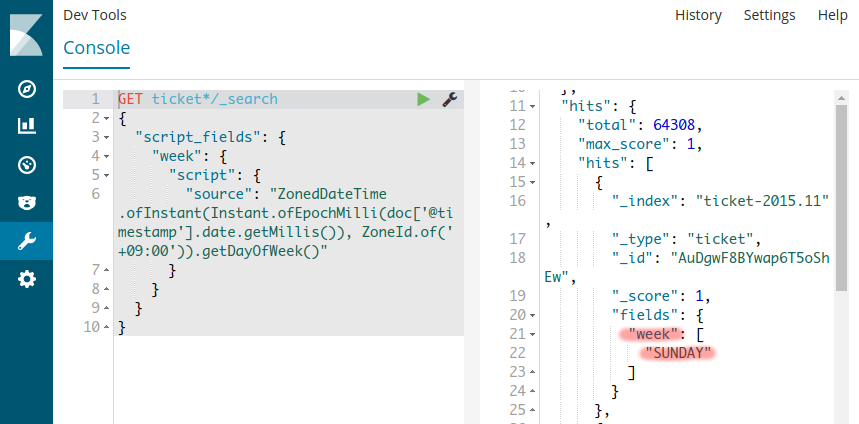This screenshot has height=424, width=859.
Task: Open the History menu
Action: (x=698, y=15)
